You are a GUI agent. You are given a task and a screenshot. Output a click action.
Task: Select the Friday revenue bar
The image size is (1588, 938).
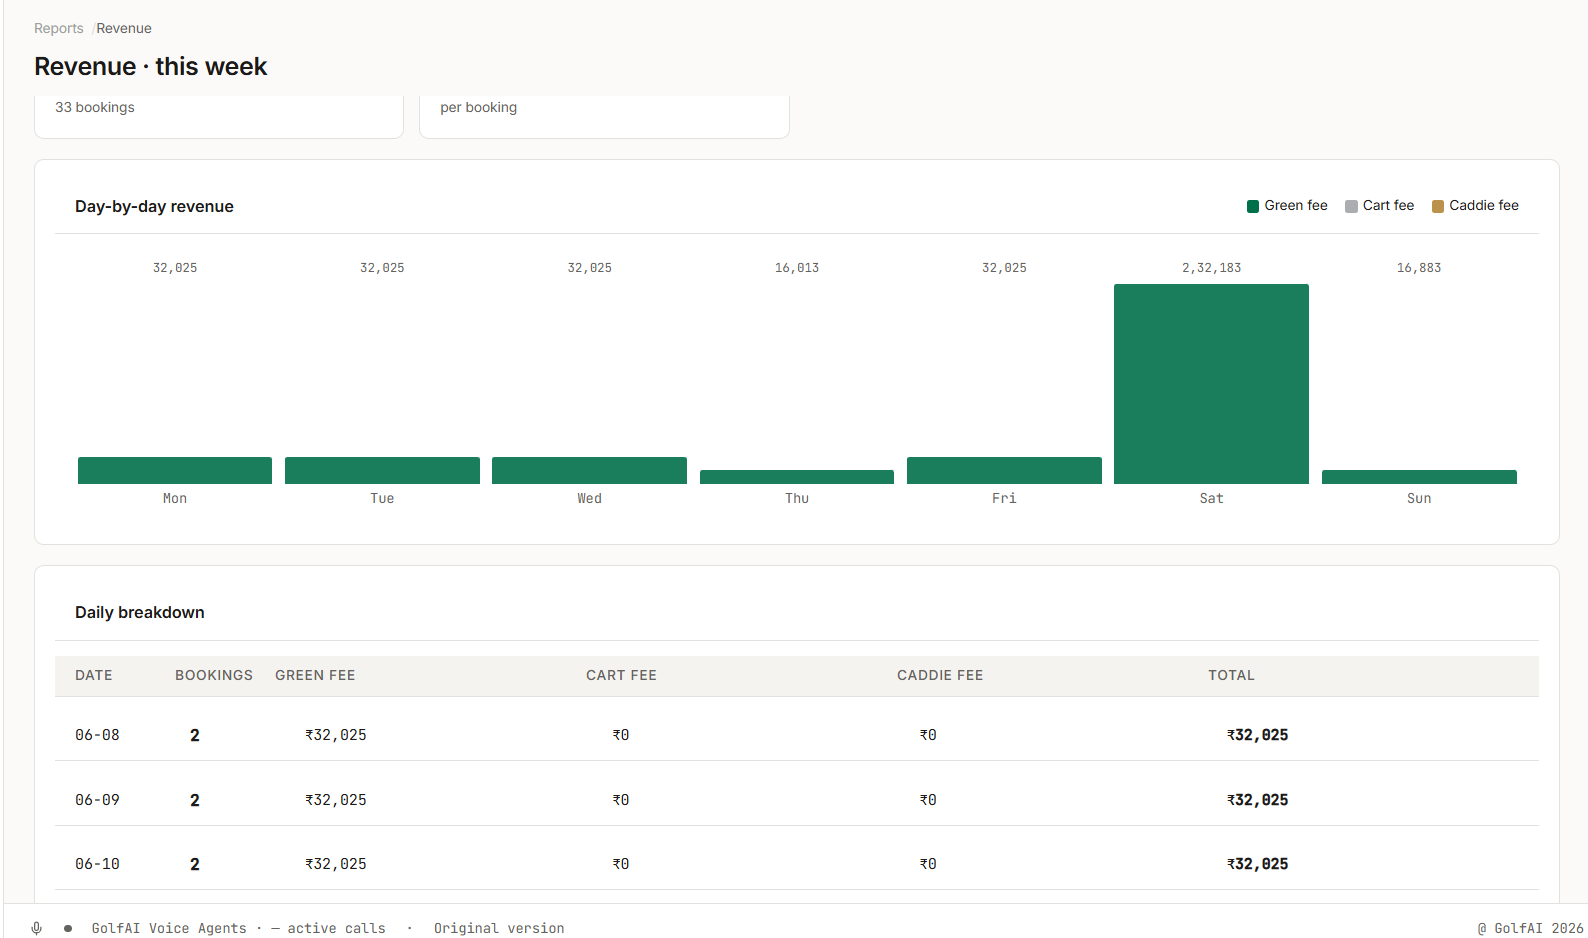click(x=1004, y=470)
